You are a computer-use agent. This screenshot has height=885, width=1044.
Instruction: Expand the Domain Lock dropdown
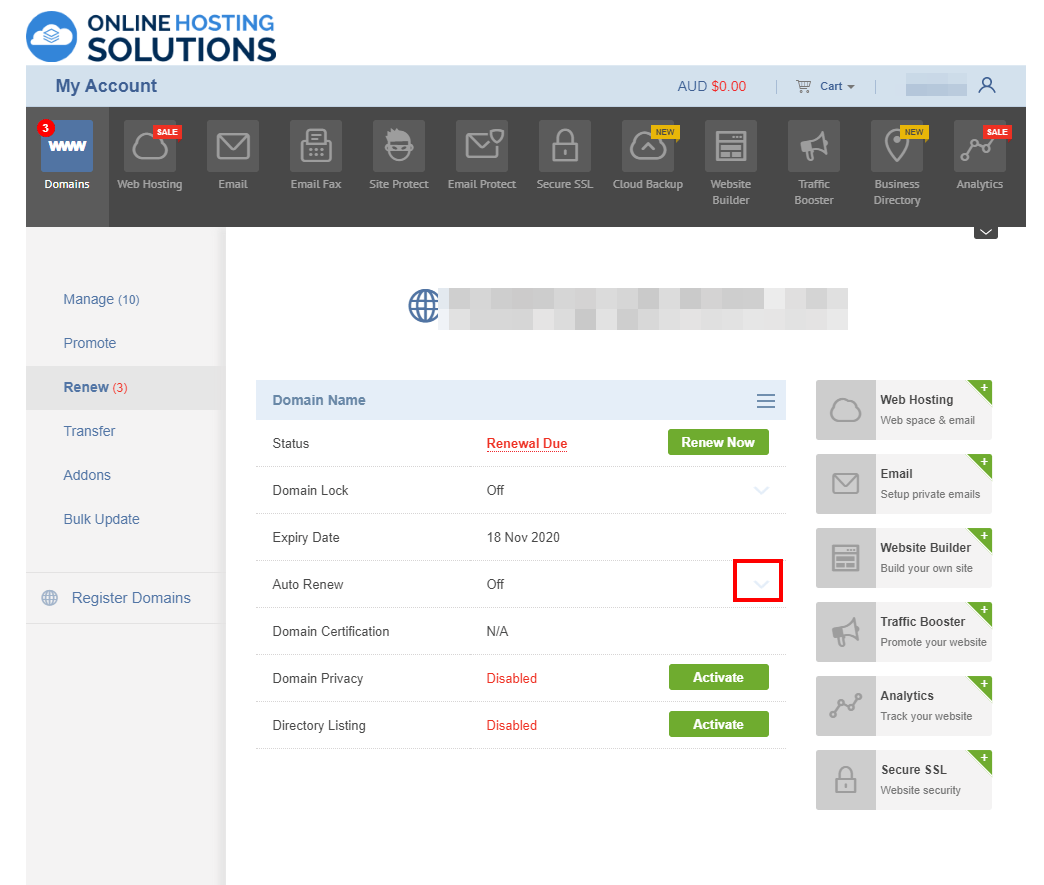pos(761,490)
